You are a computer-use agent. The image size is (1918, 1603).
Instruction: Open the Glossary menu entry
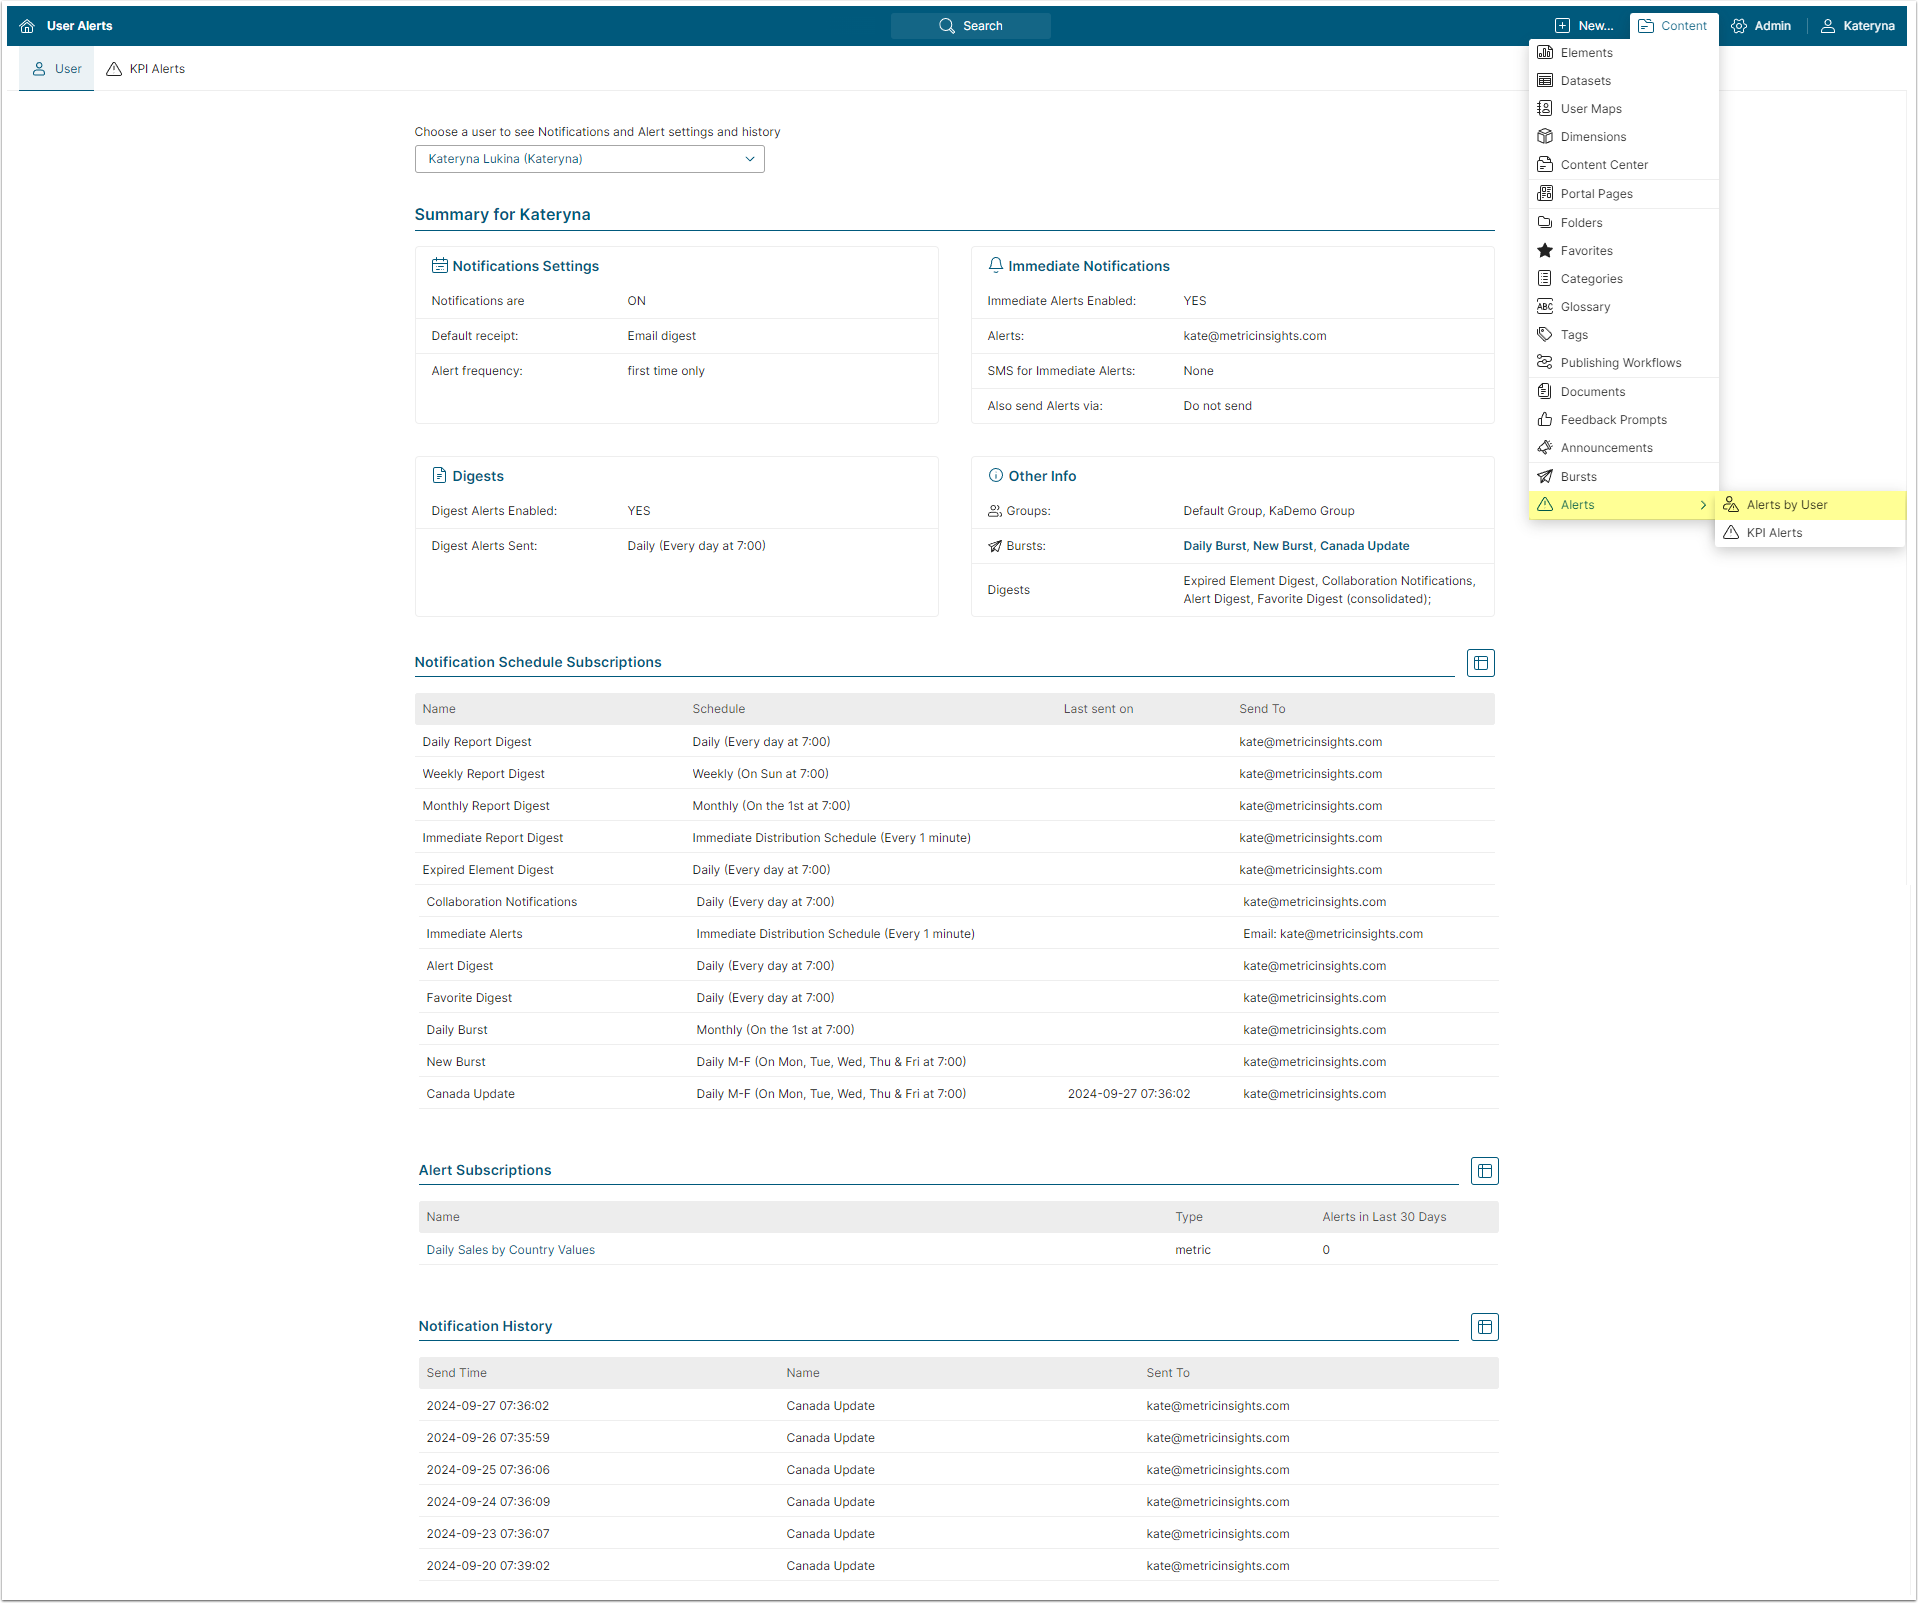pyautogui.click(x=1585, y=307)
